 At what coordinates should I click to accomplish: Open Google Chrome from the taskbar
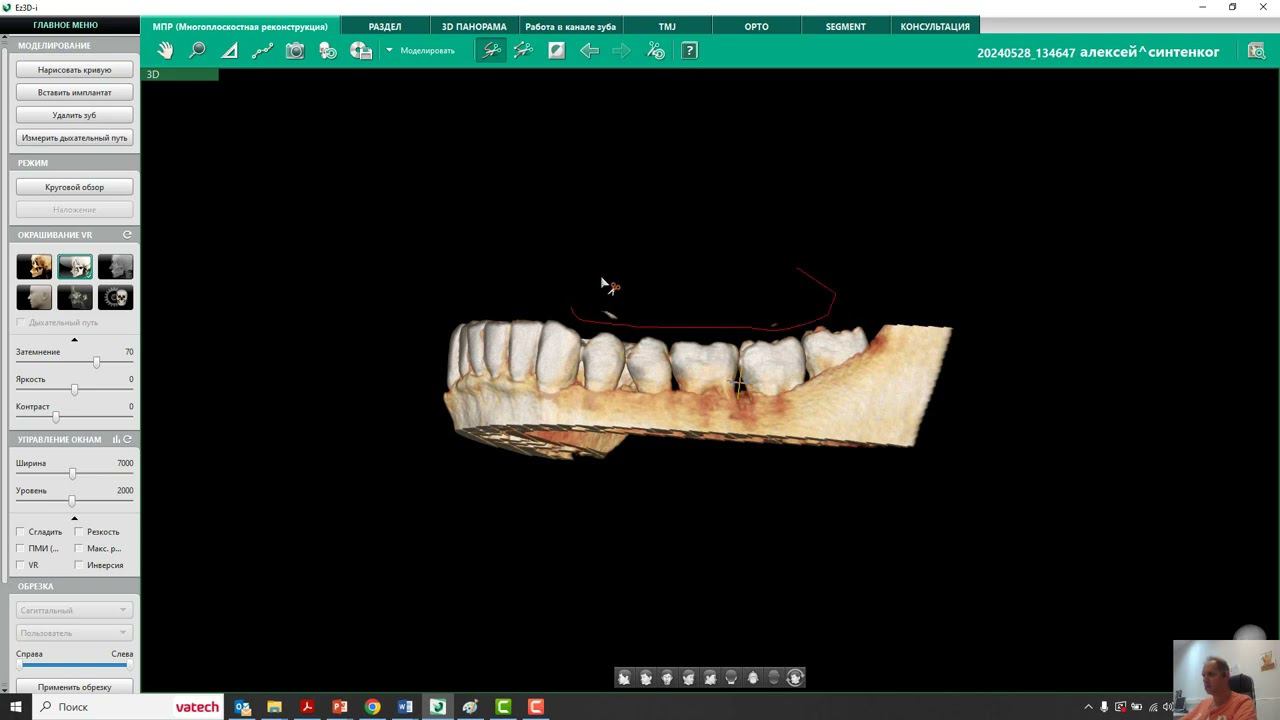click(372, 707)
